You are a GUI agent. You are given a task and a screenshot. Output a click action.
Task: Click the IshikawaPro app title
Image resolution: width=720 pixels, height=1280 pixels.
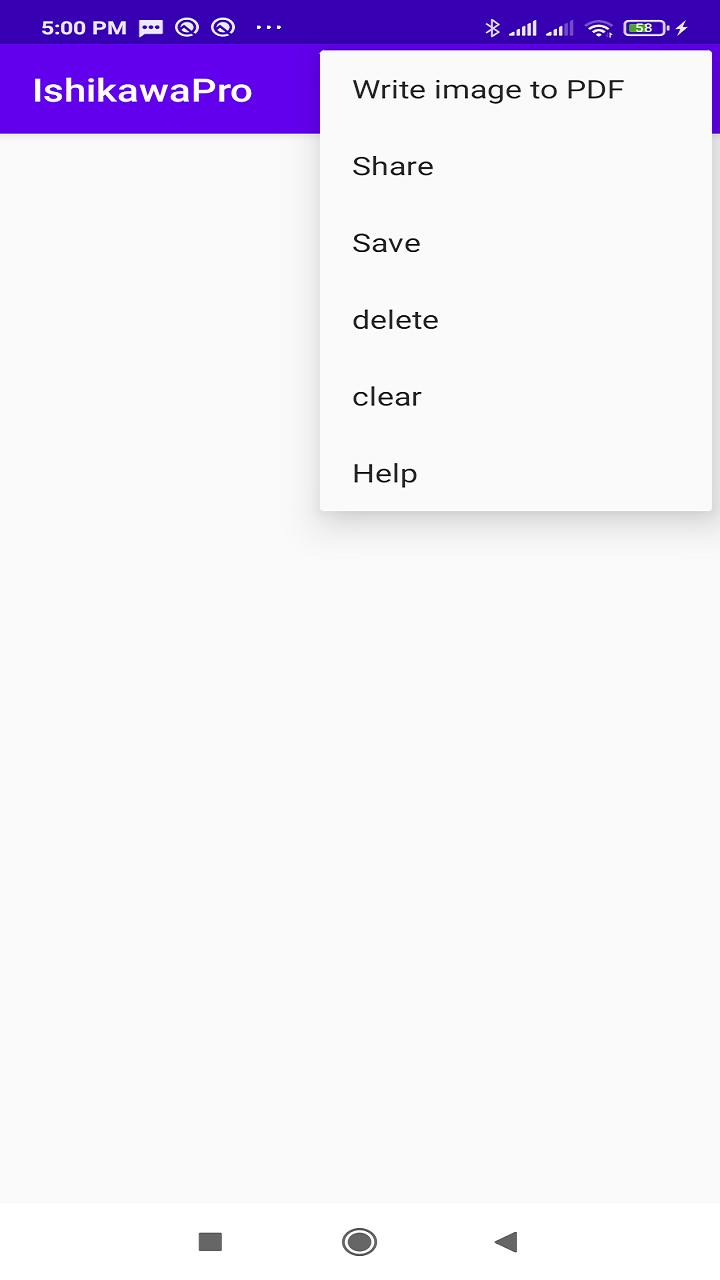(142, 90)
